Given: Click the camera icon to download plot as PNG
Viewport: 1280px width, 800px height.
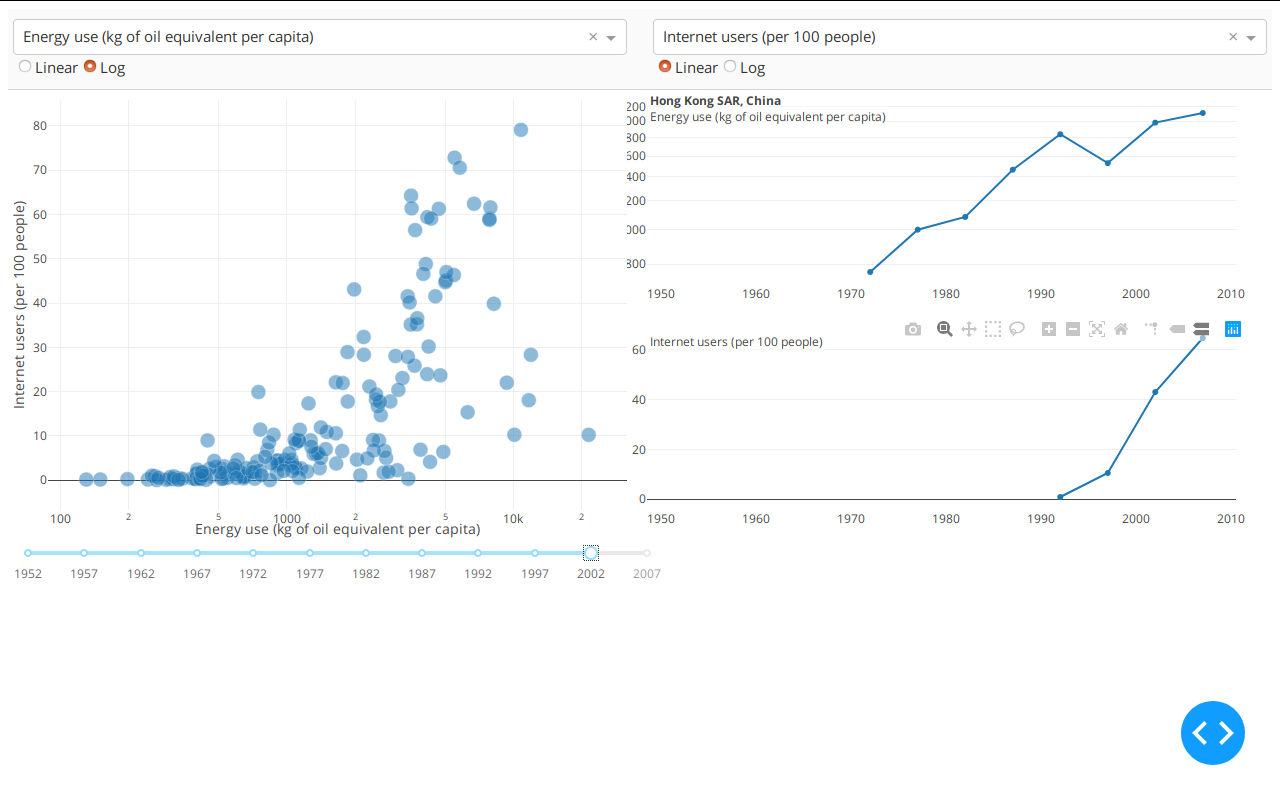Looking at the screenshot, I should coord(912,329).
